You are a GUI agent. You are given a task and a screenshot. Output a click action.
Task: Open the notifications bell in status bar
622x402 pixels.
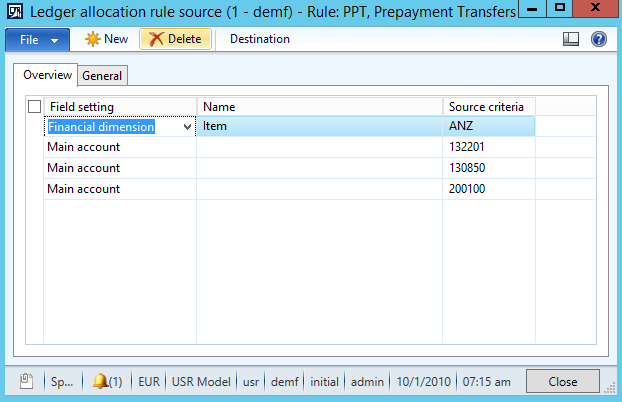pos(108,382)
